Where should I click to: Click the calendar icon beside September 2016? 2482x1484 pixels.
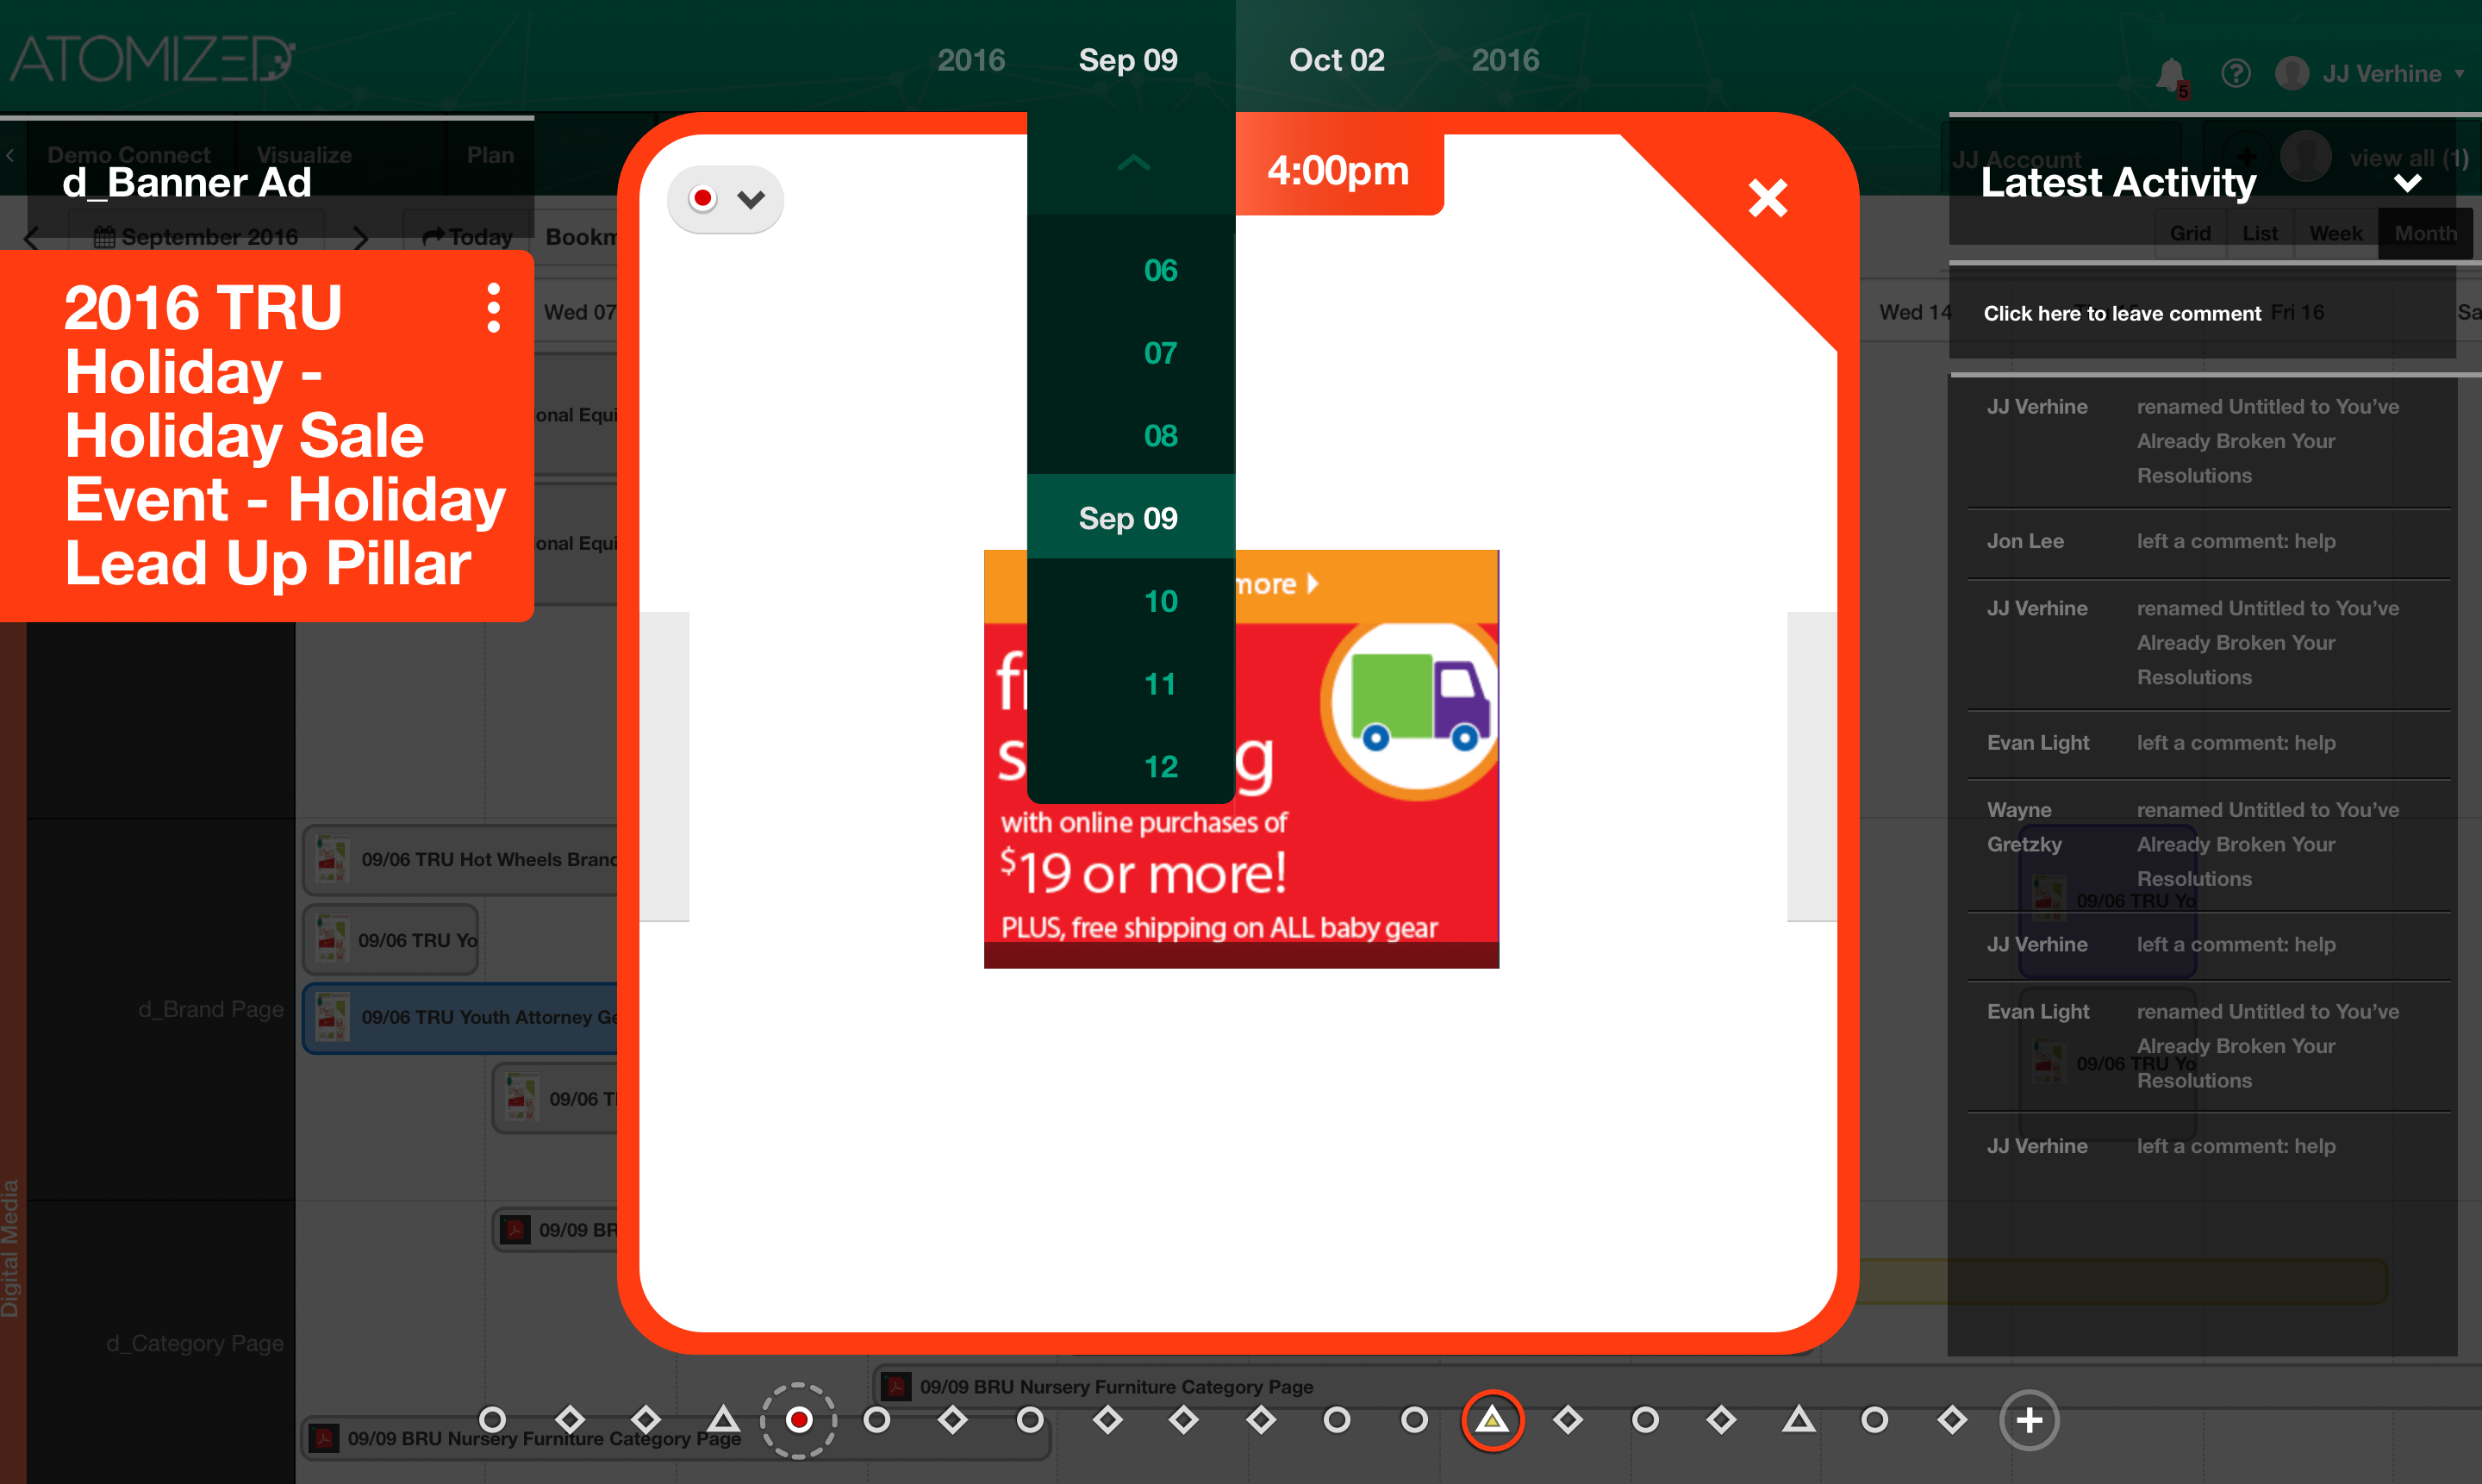click(x=104, y=238)
